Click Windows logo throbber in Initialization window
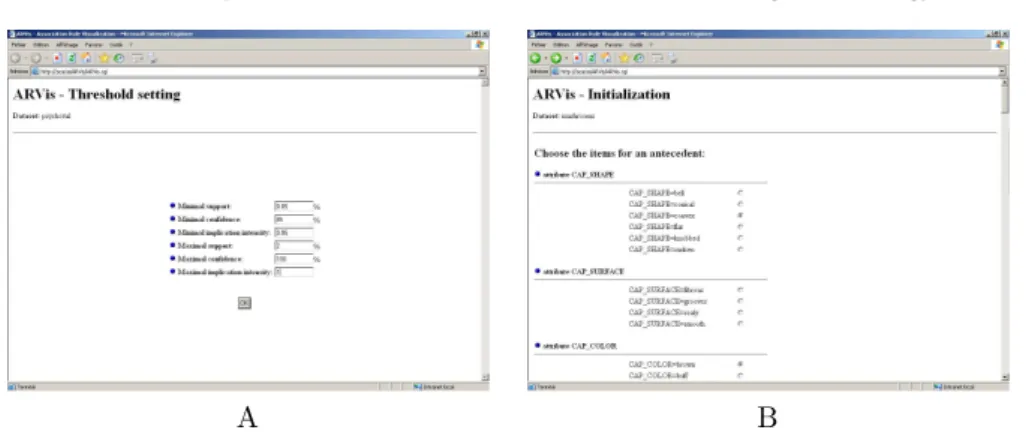The image size is (1026, 433). click(1000, 44)
